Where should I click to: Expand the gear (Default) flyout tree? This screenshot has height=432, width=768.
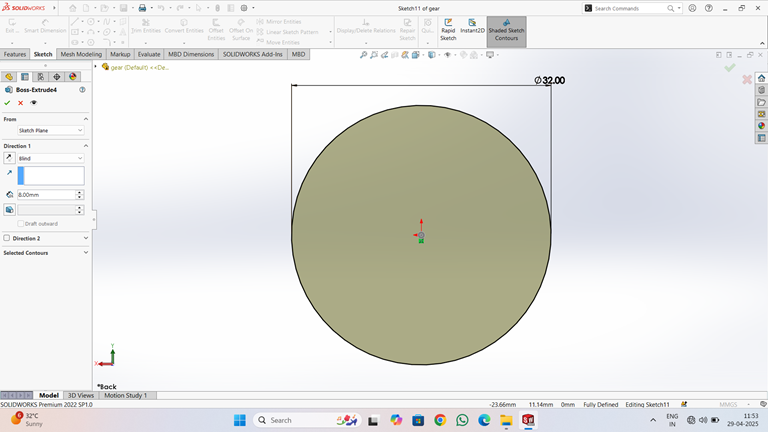coord(96,67)
